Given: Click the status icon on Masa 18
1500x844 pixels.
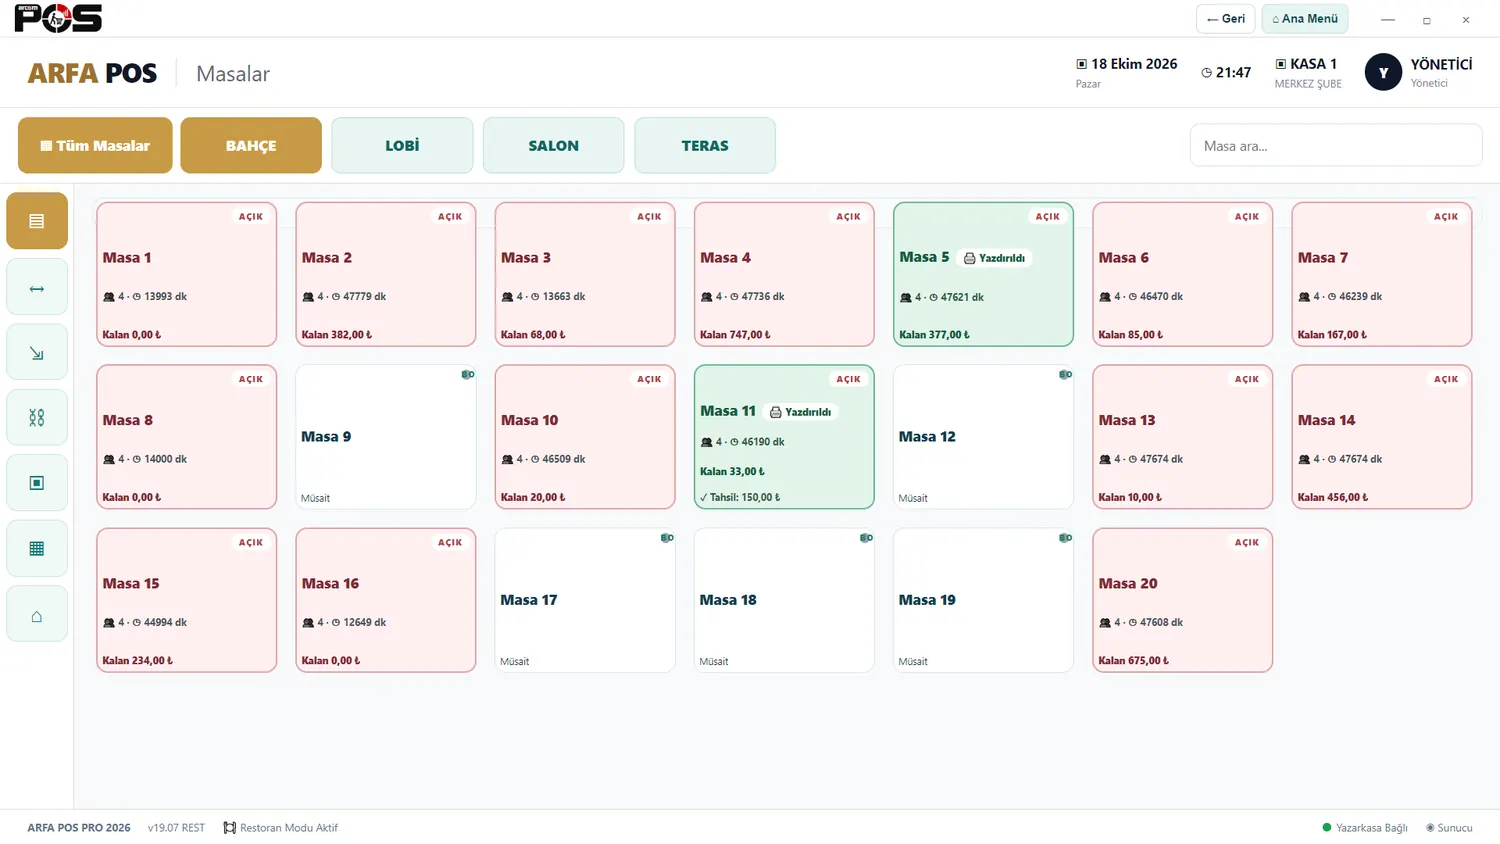Looking at the screenshot, I should (866, 538).
